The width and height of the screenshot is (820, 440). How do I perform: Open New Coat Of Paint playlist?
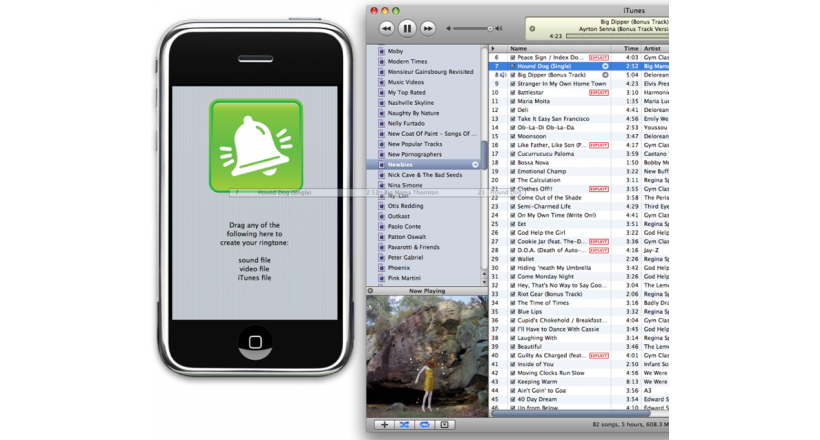pos(432,134)
